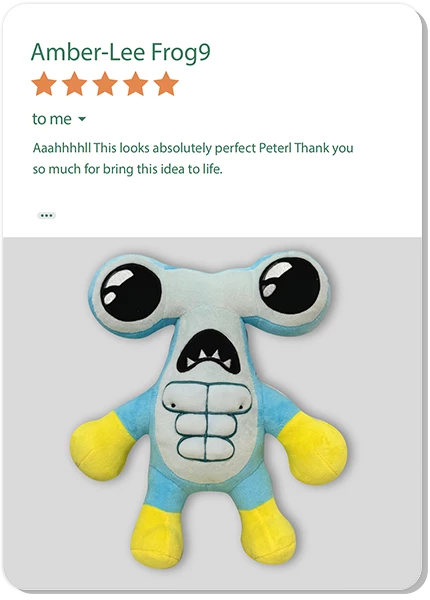Viewport: 430px width, 600px height.
Task: Choose the third orange rating star
Action: coord(105,84)
